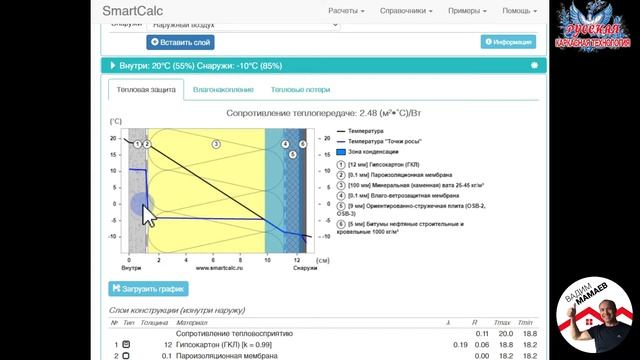Click the Гипсокартон (ГКЛ) [k = 0.99] table row text
The width and height of the screenshot is (640, 360).
coord(224,345)
